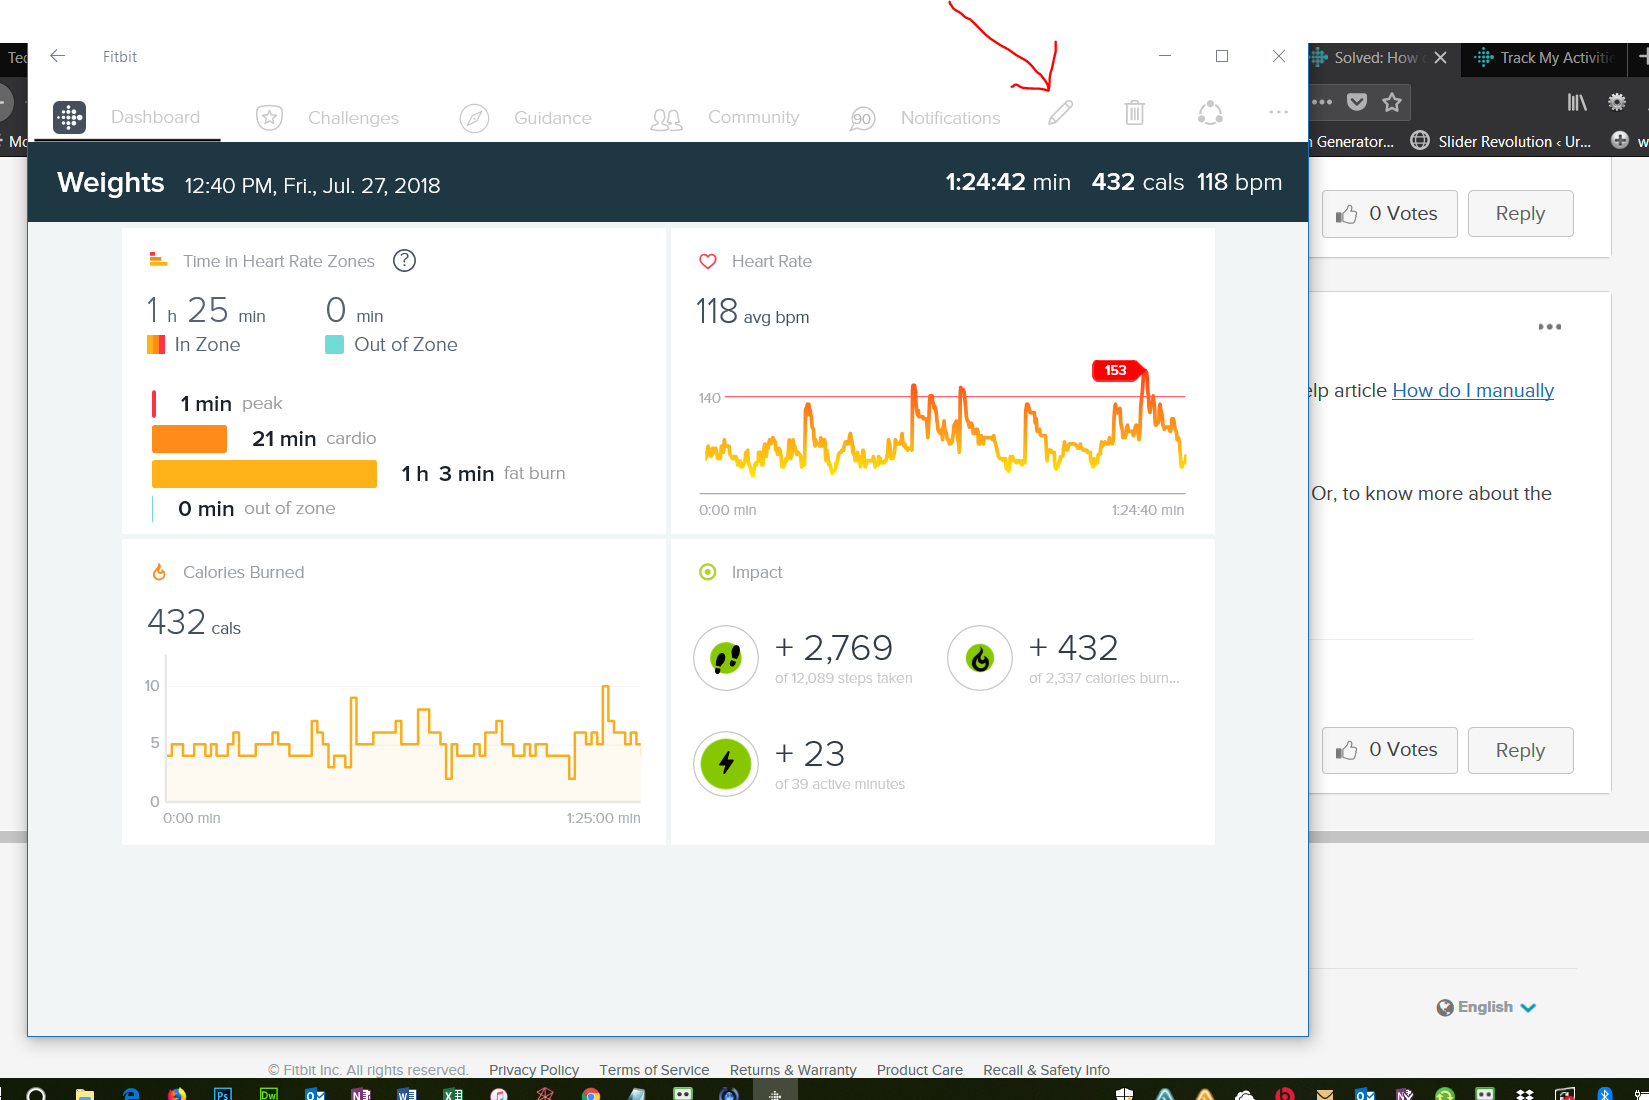
Task: Open the forum post options ellipsis
Action: pyautogui.click(x=1549, y=327)
